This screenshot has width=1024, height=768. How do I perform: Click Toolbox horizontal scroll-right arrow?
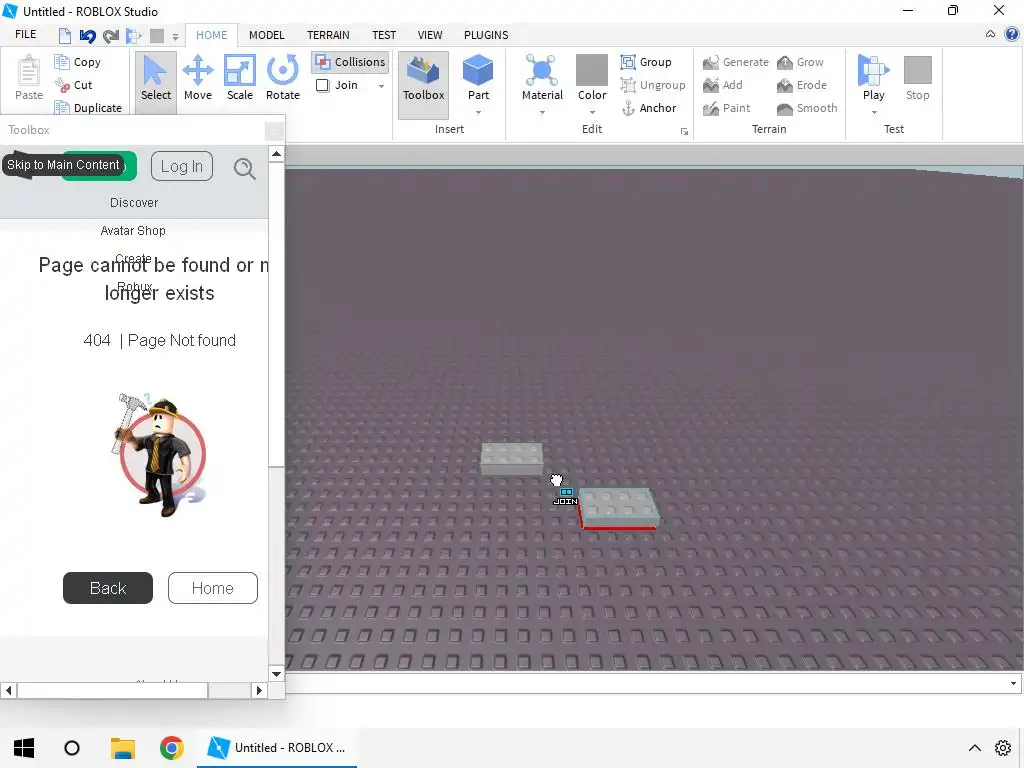[x=259, y=690]
